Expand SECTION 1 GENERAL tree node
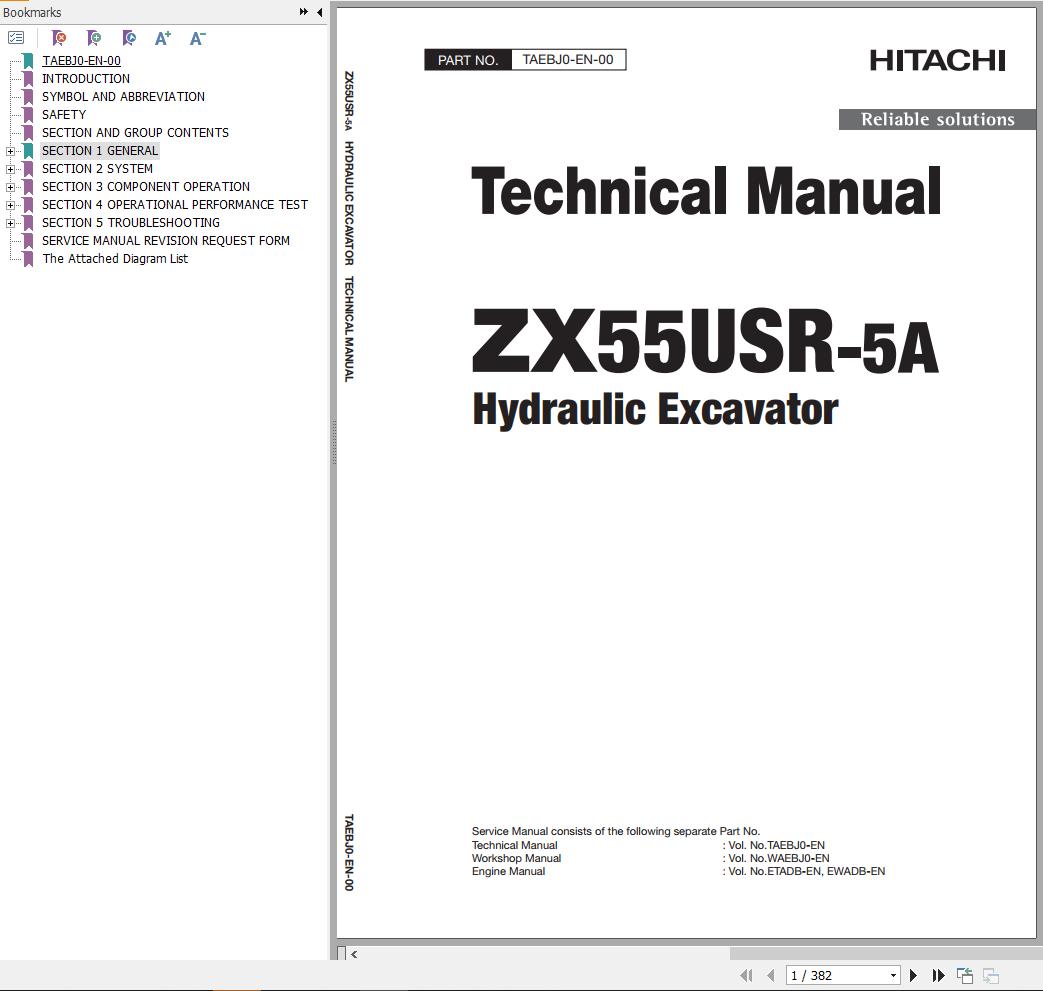The height and width of the screenshot is (991, 1043). click(x=10, y=151)
